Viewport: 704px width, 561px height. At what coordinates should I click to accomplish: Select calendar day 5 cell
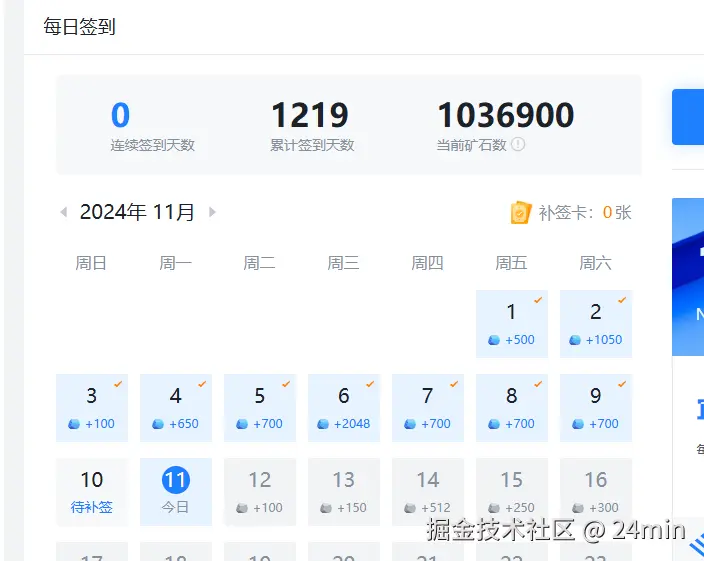pos(260,408)
